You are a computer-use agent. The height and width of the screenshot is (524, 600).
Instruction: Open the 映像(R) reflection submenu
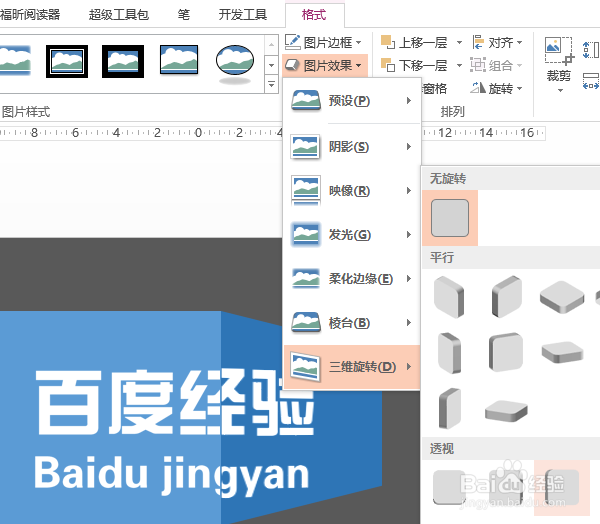click(352, 191)
